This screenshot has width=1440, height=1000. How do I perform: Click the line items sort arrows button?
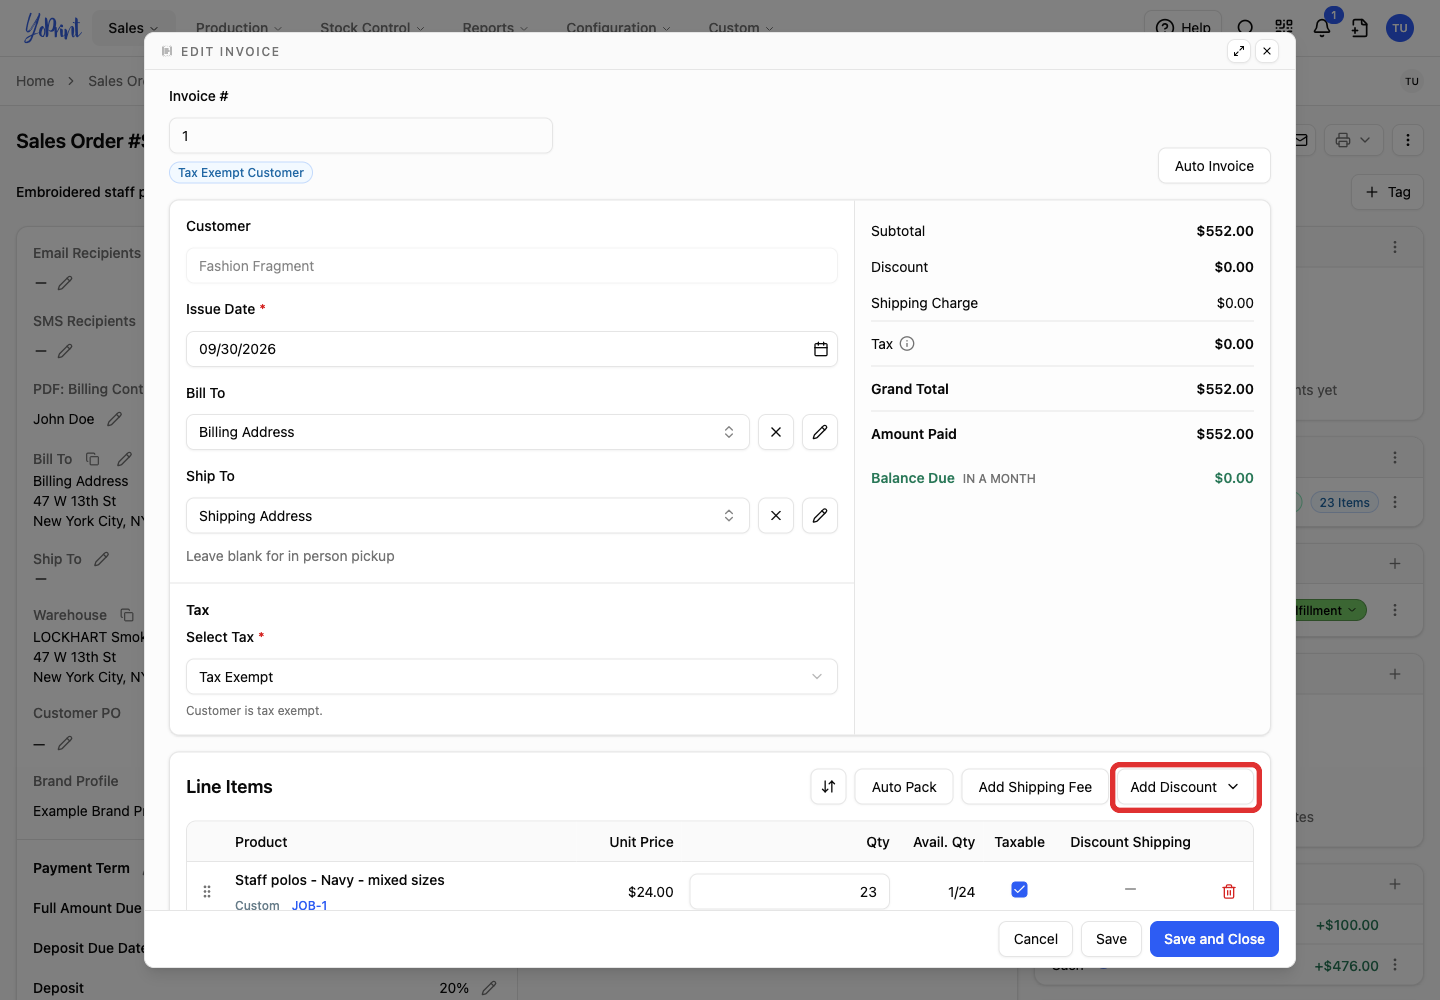(828, 787)
